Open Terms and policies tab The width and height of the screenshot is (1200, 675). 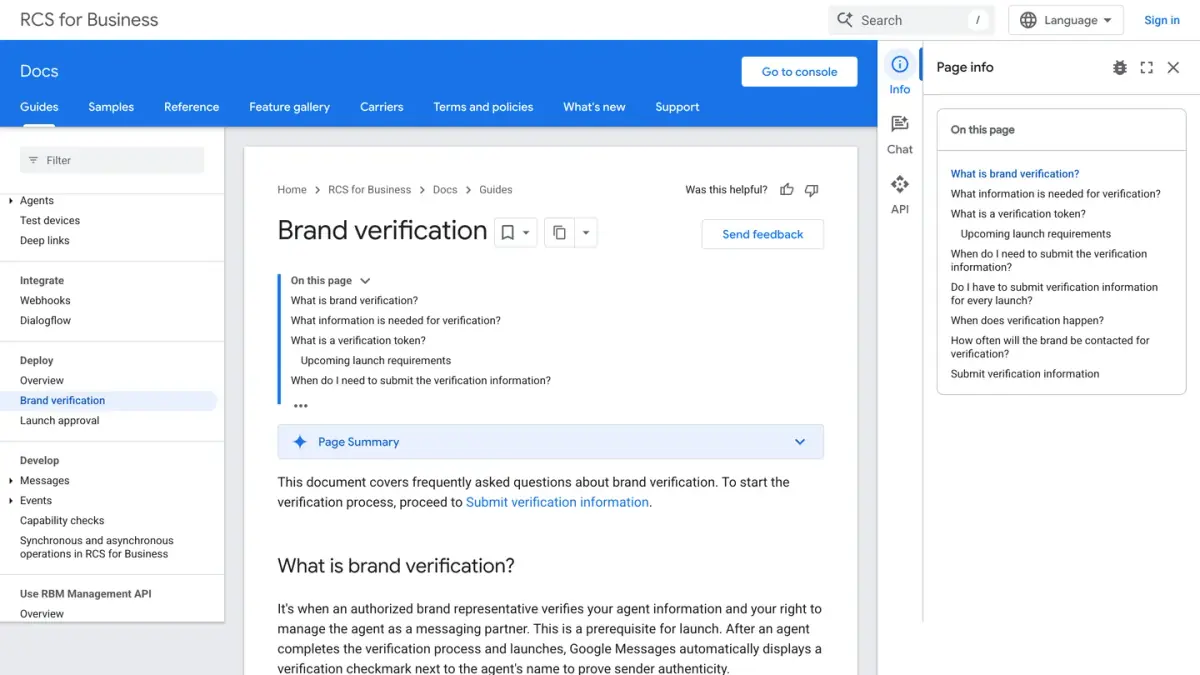(483, 107)
